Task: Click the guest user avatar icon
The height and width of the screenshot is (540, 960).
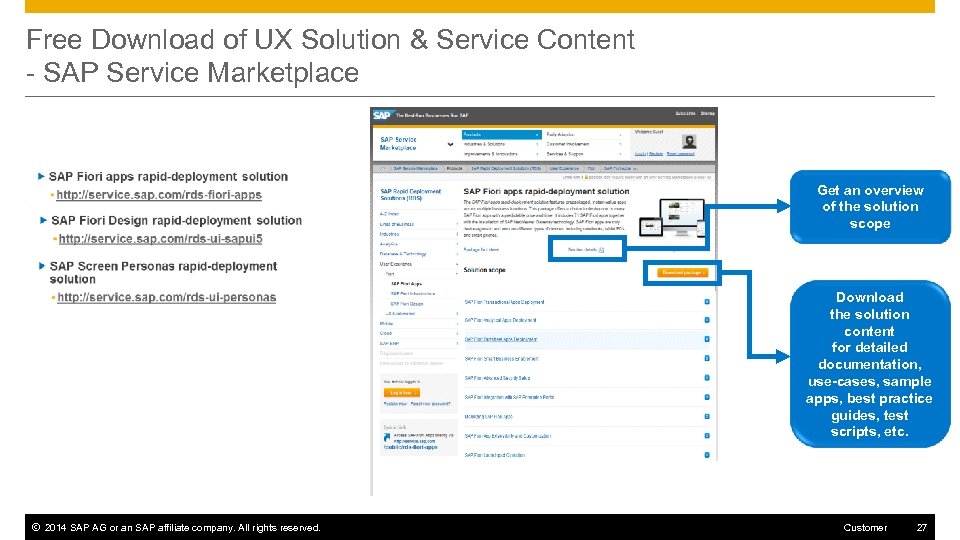Action: coord(689,142)
